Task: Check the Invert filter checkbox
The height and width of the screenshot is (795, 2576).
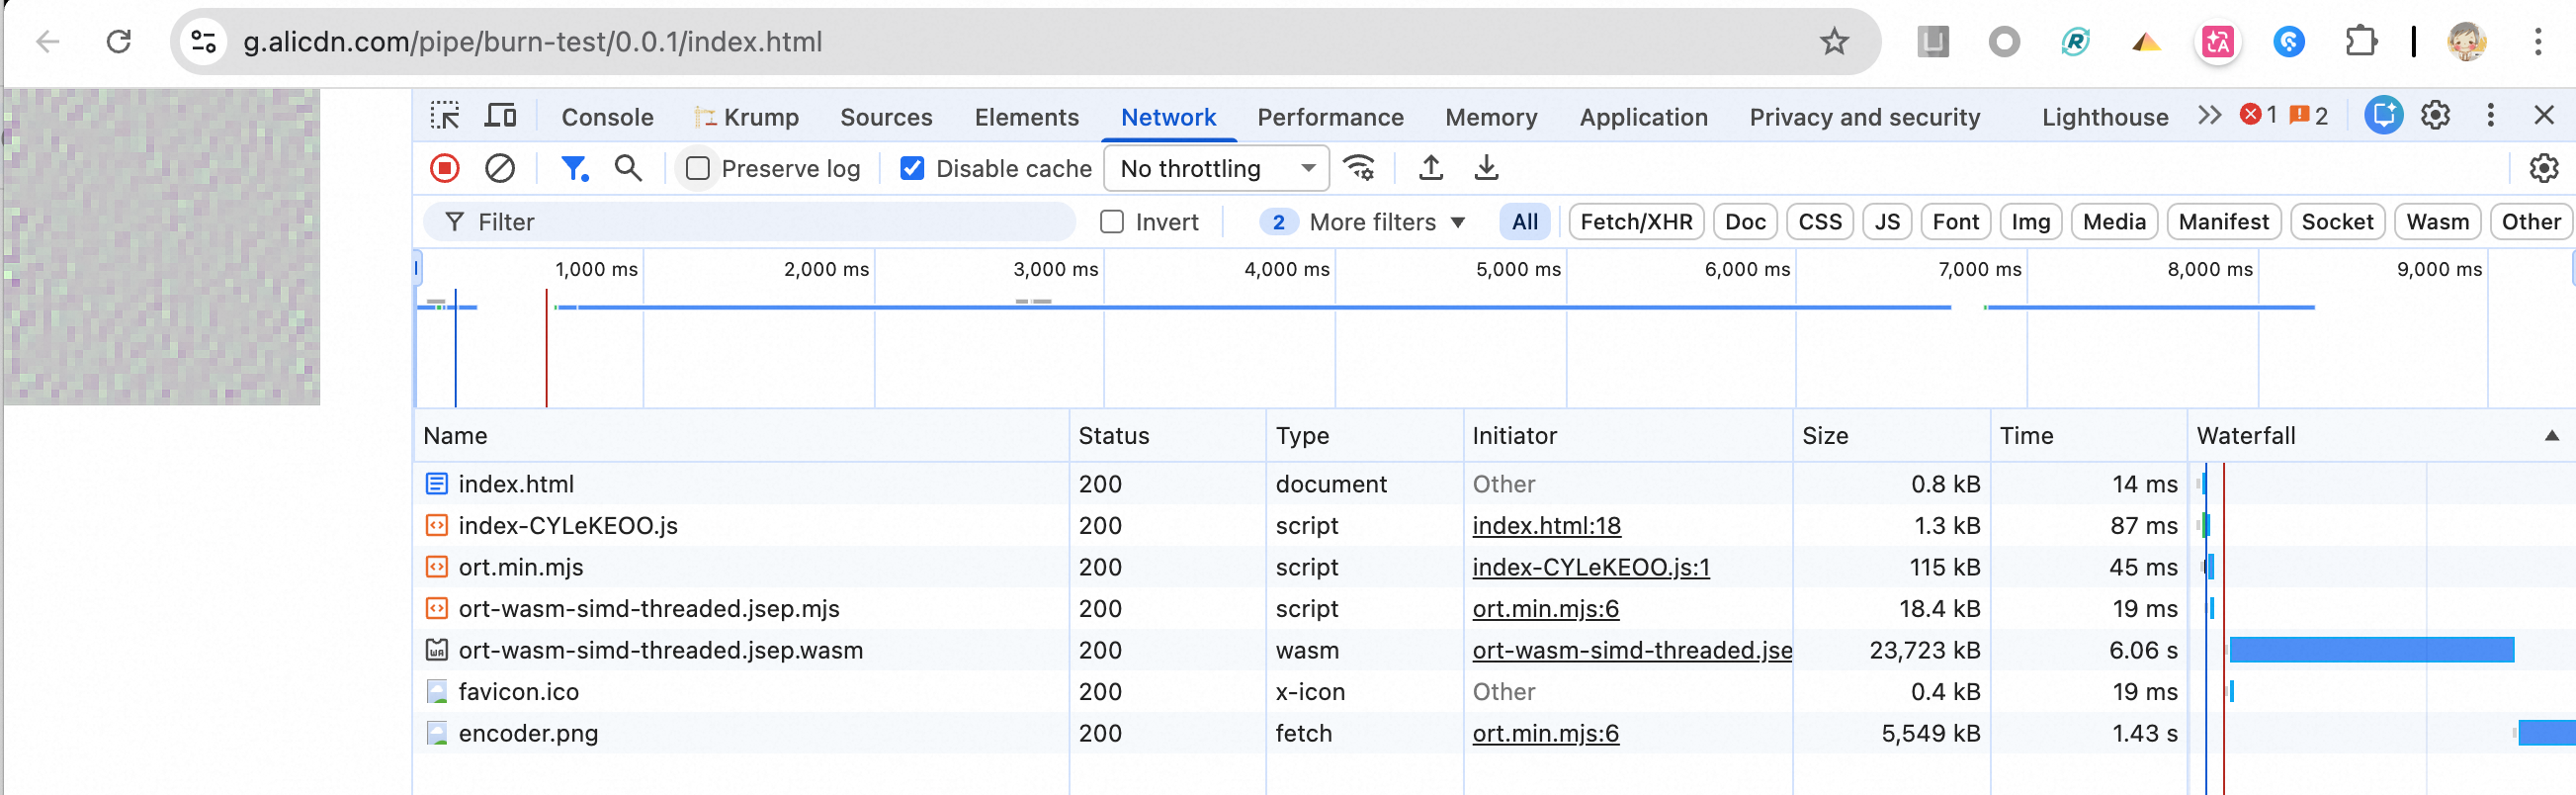Action: [1112, 222]
